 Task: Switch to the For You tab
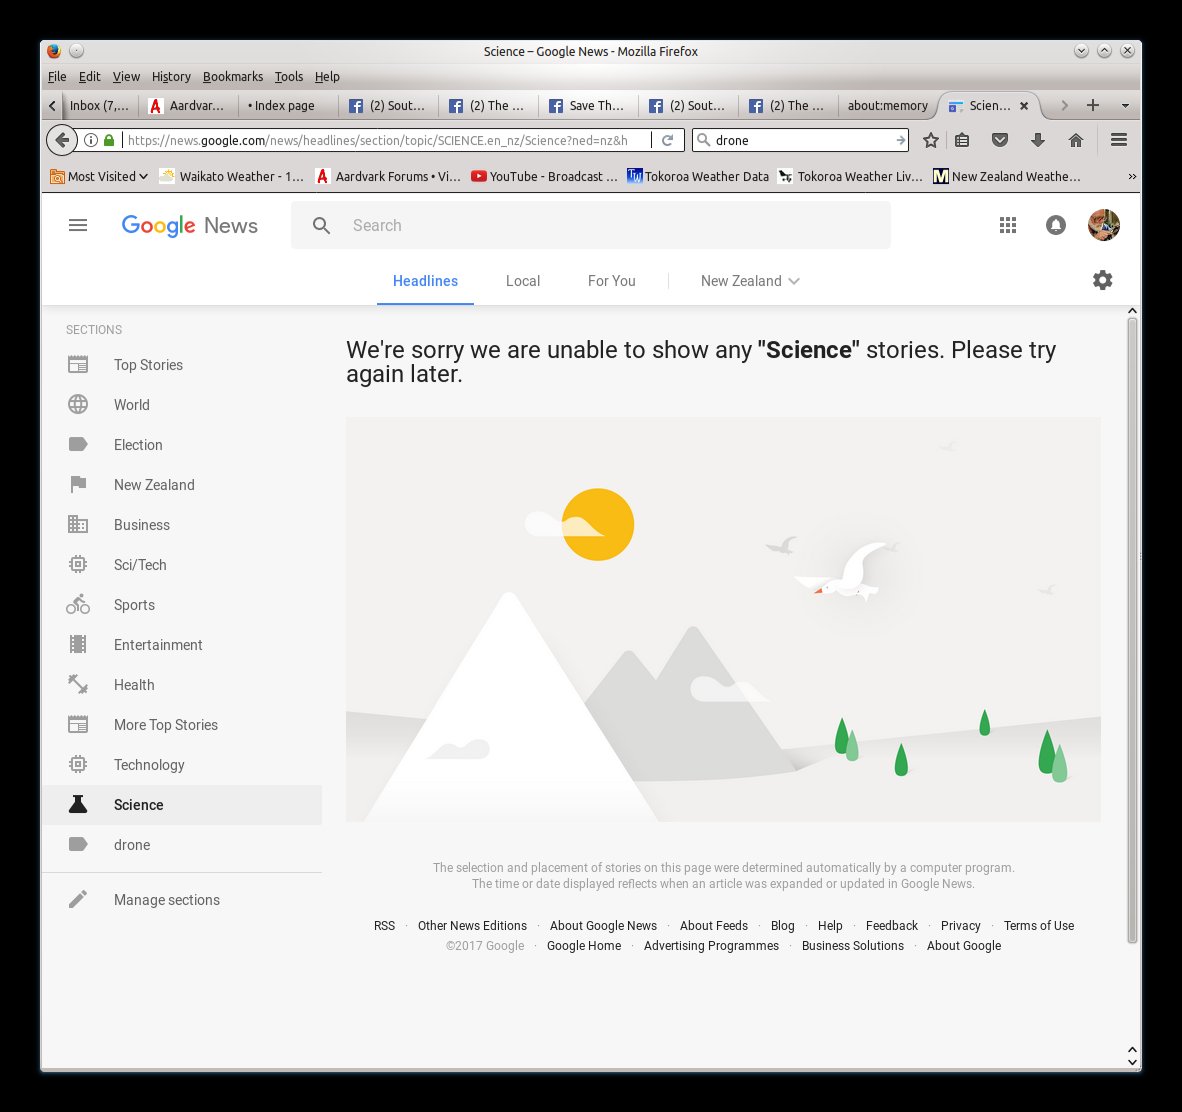pos(611,281)
